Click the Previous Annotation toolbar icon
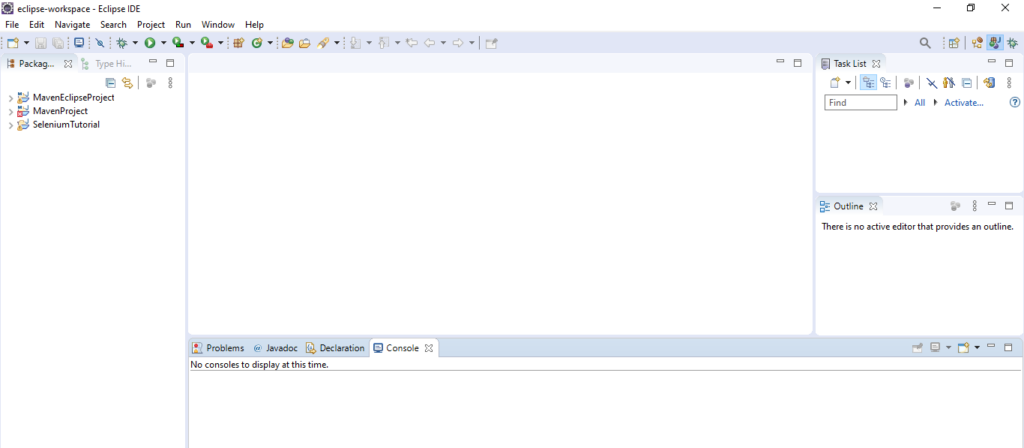The height and width of the screenshot is (448, 1024). (x=383, y=43)
